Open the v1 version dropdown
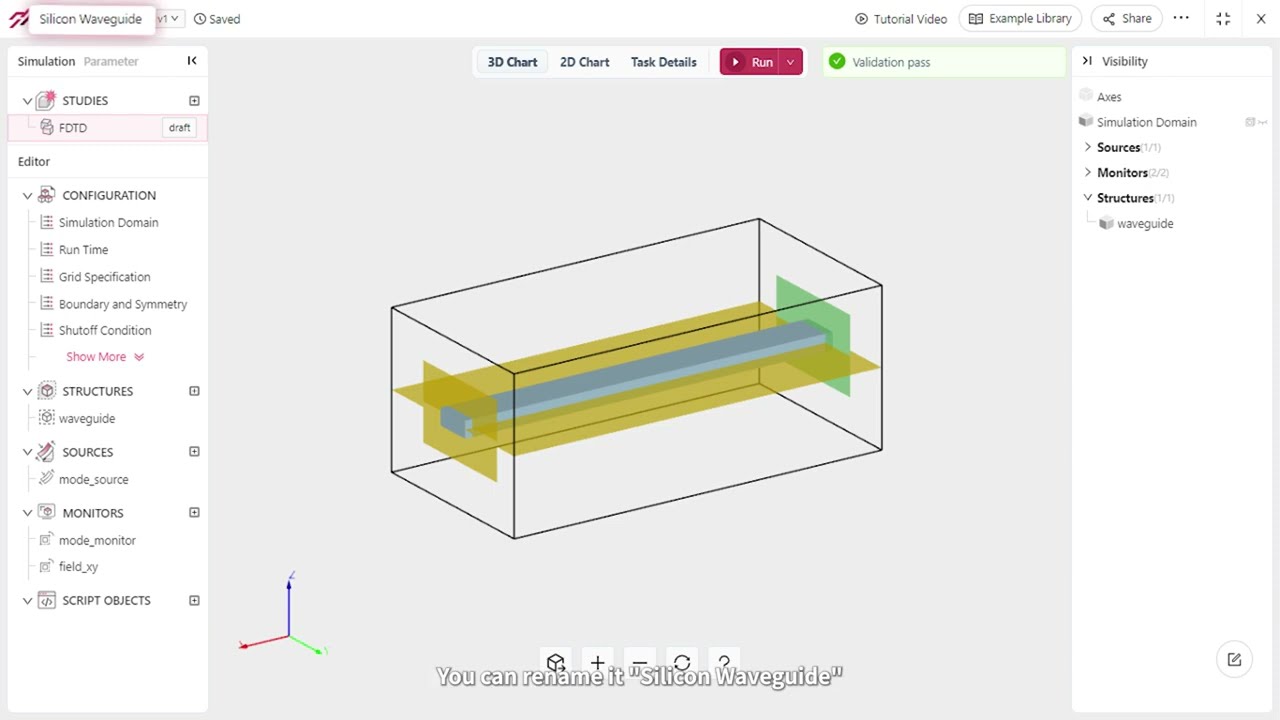Screen dimensions: 1280x720 click(169, 19)
